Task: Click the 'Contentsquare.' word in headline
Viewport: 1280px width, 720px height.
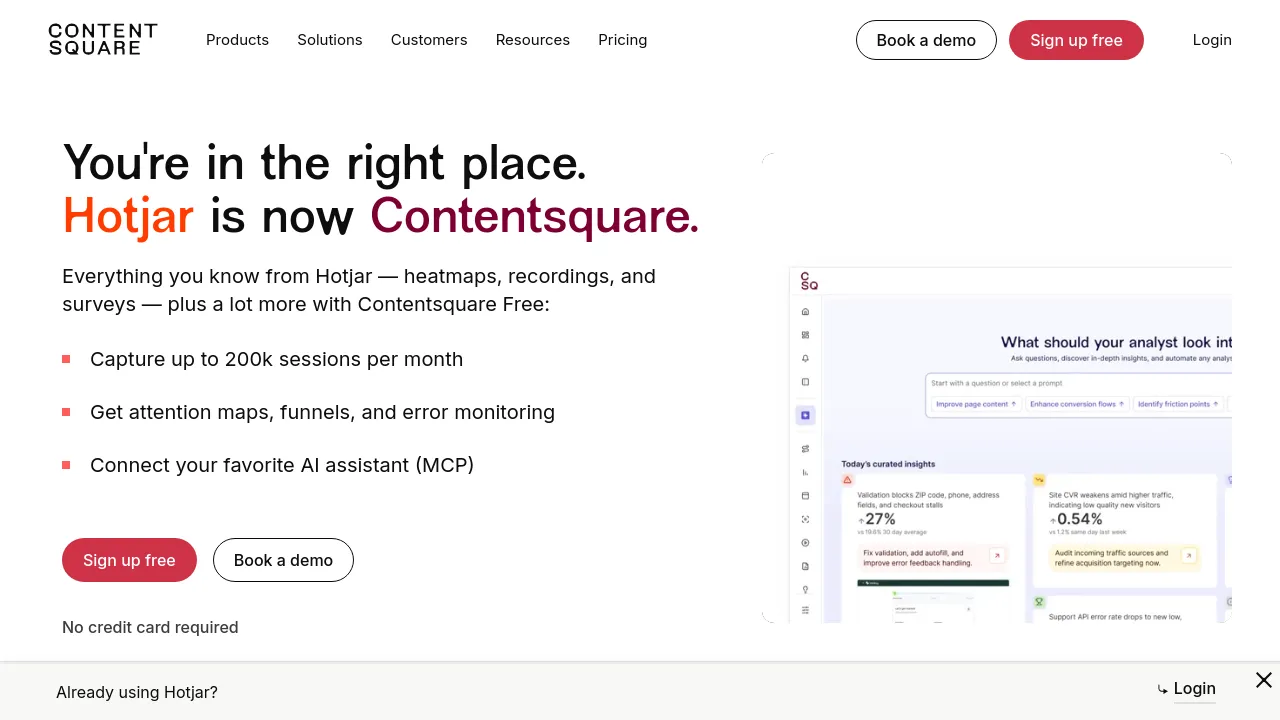Action: [535, 215]
